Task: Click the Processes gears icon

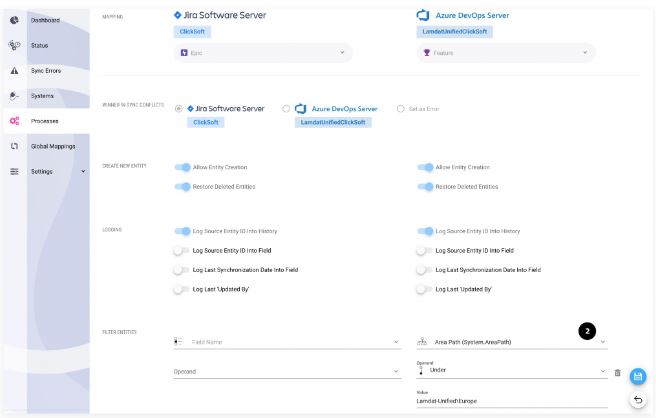Action: 14,121
